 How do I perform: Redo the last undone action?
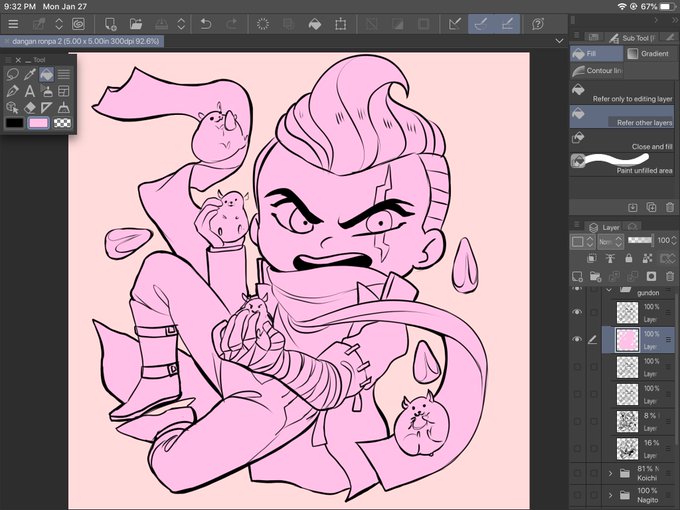point(232,24)
